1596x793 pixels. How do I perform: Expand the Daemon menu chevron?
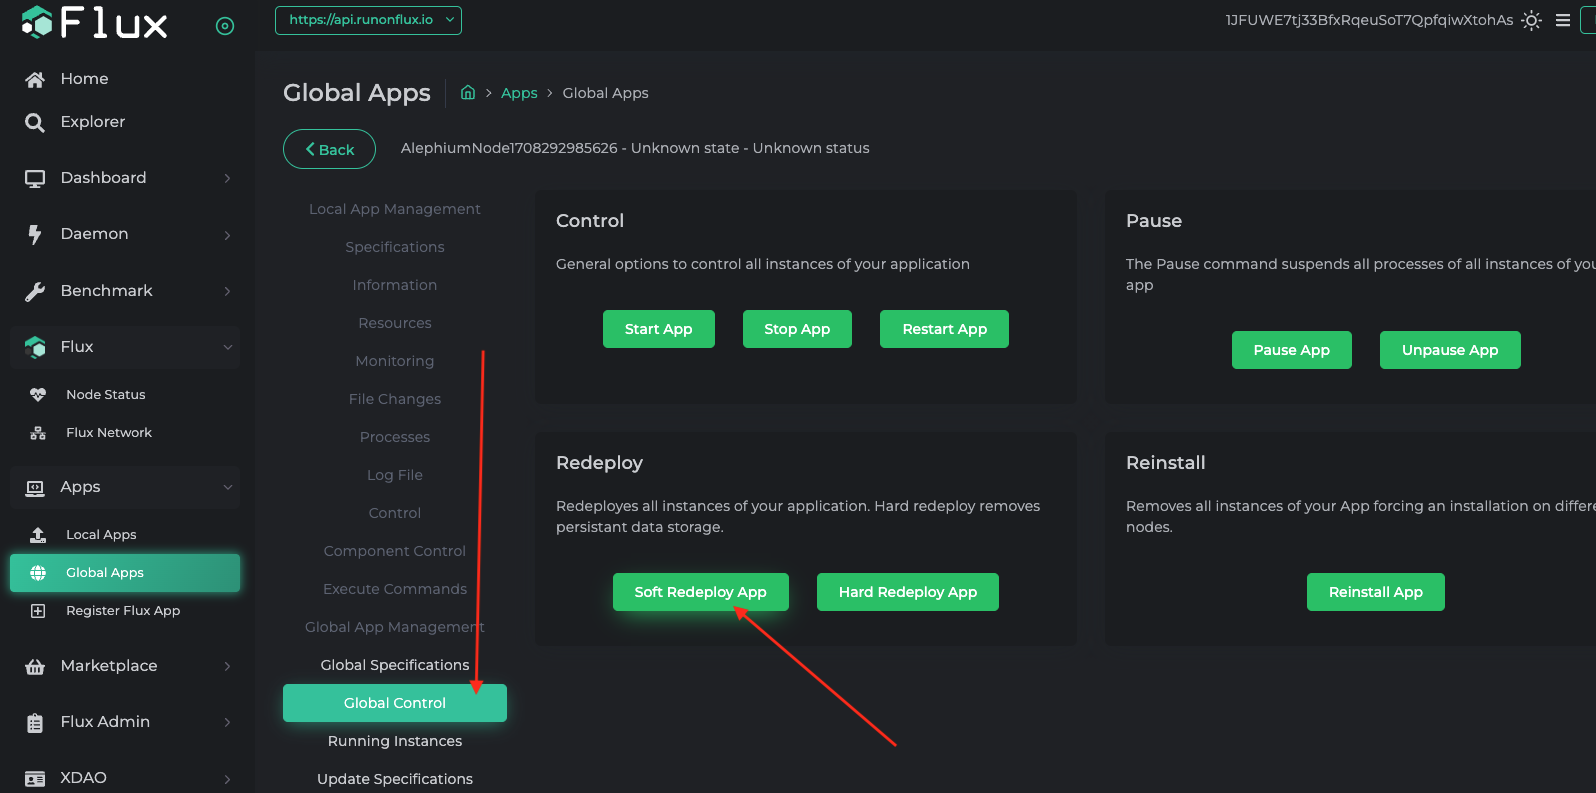[227, 235]
